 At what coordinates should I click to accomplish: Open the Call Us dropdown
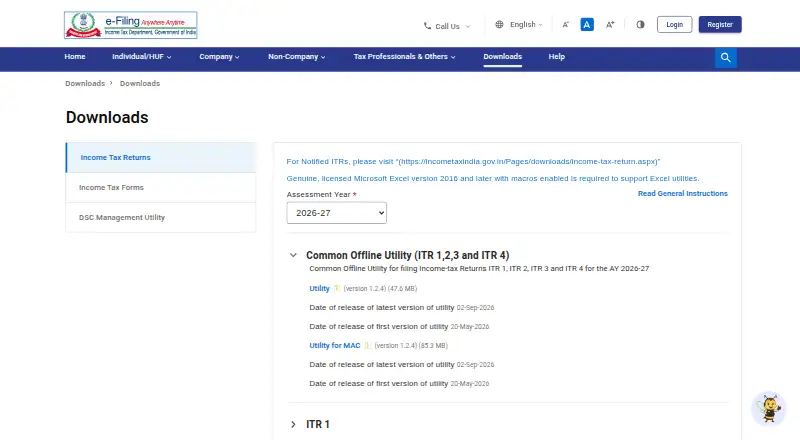point(447,26)
